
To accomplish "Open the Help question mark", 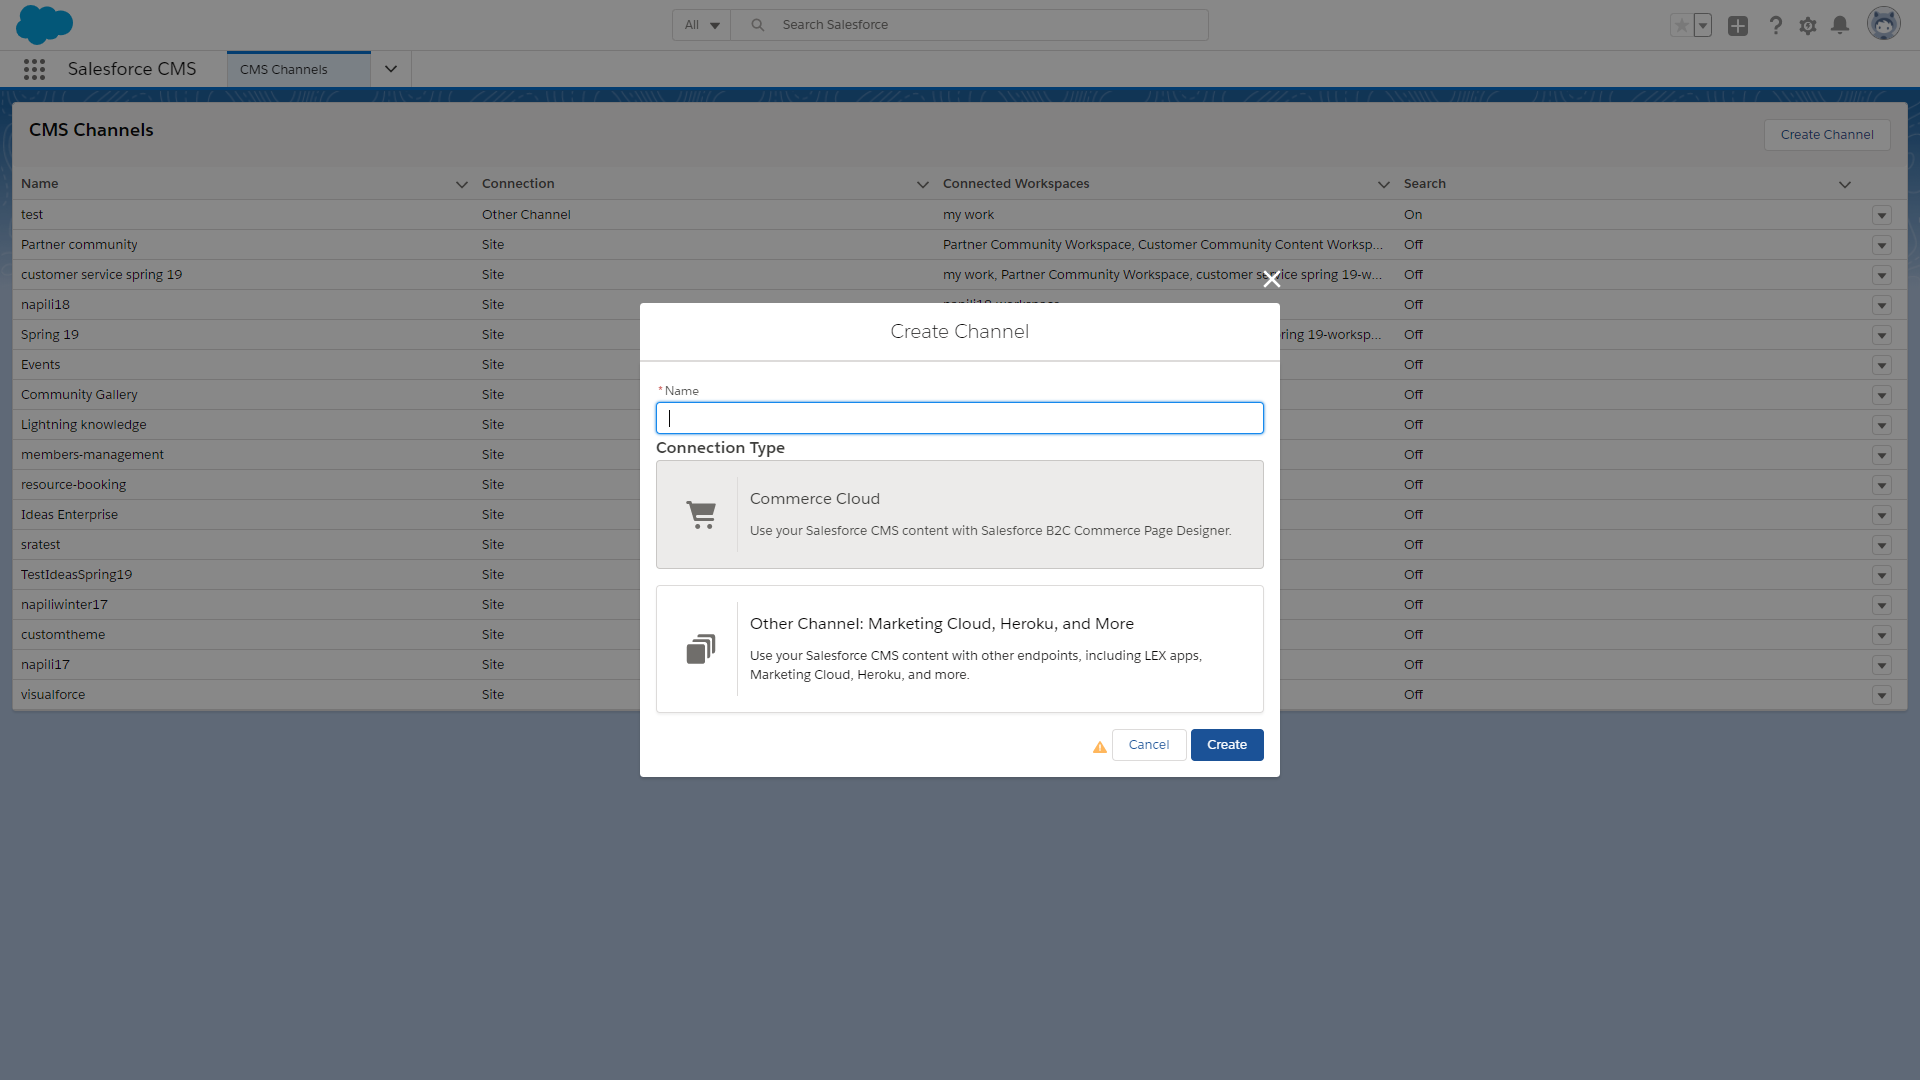I will [x=1775, y=25].
